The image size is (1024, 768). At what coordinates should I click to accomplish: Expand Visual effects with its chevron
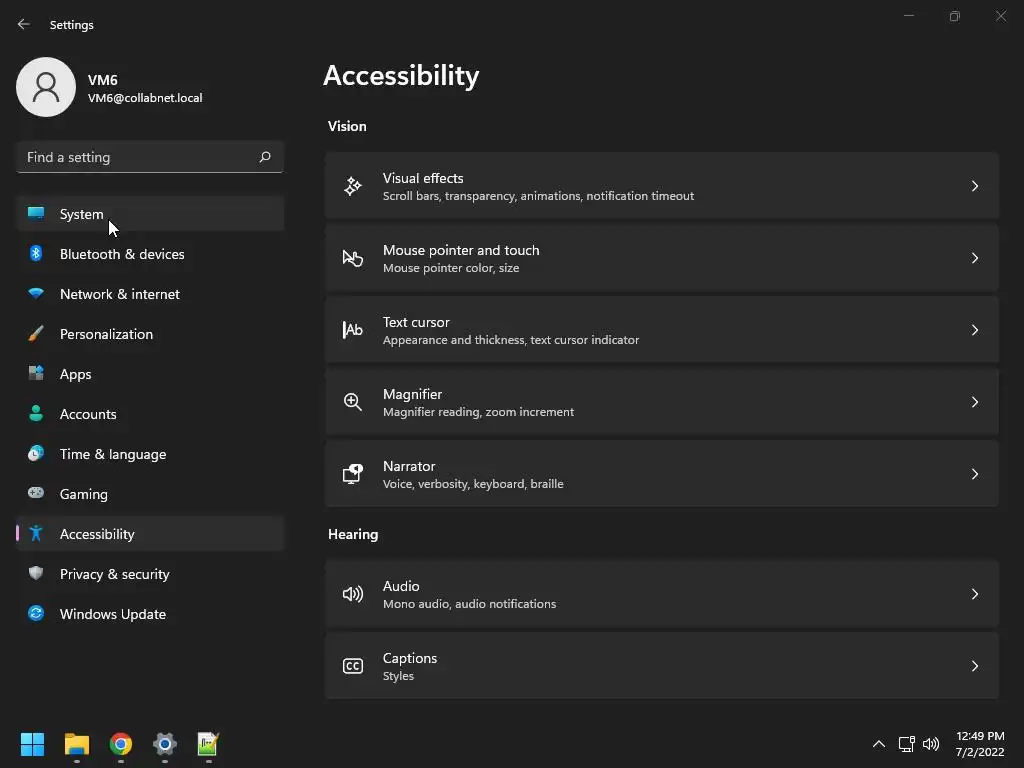(975, 186)
